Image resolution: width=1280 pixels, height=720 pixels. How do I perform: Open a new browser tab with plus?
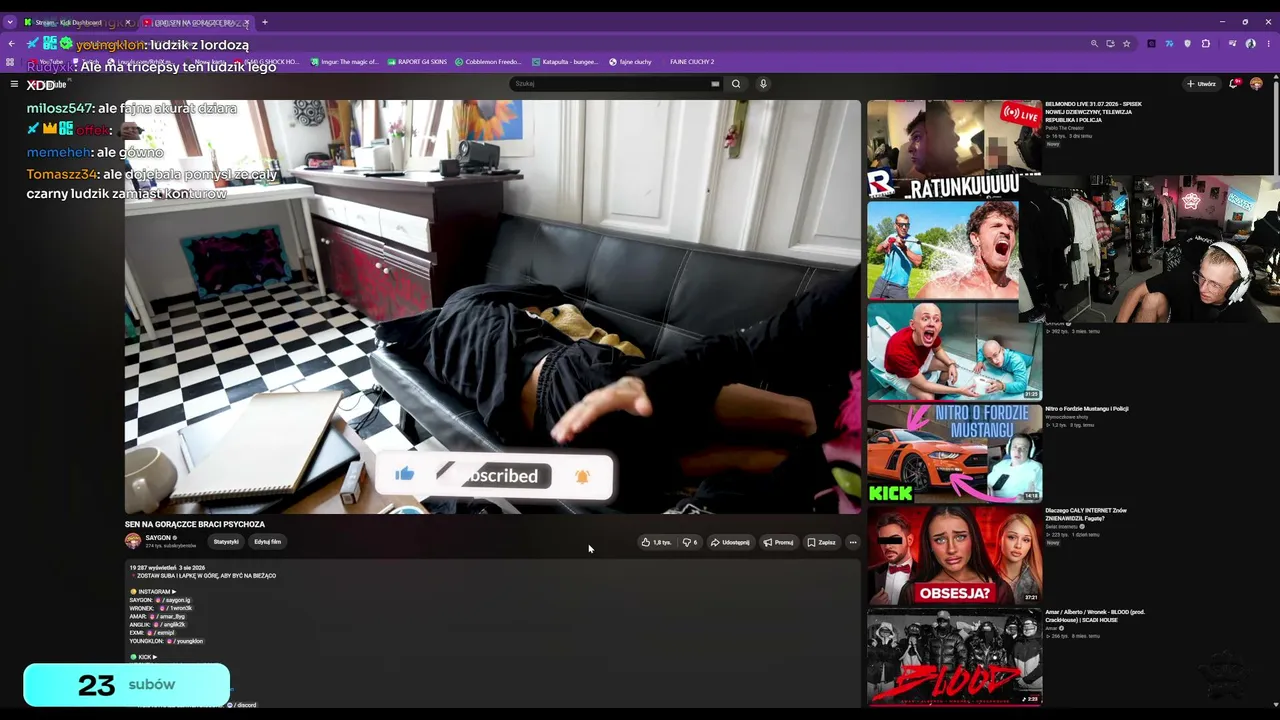(265, 22)
